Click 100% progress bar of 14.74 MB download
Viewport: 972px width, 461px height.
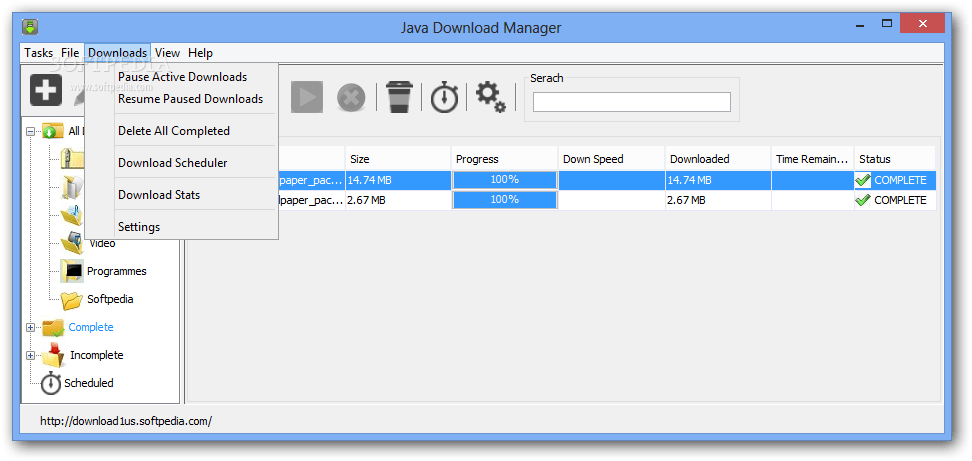505,180
